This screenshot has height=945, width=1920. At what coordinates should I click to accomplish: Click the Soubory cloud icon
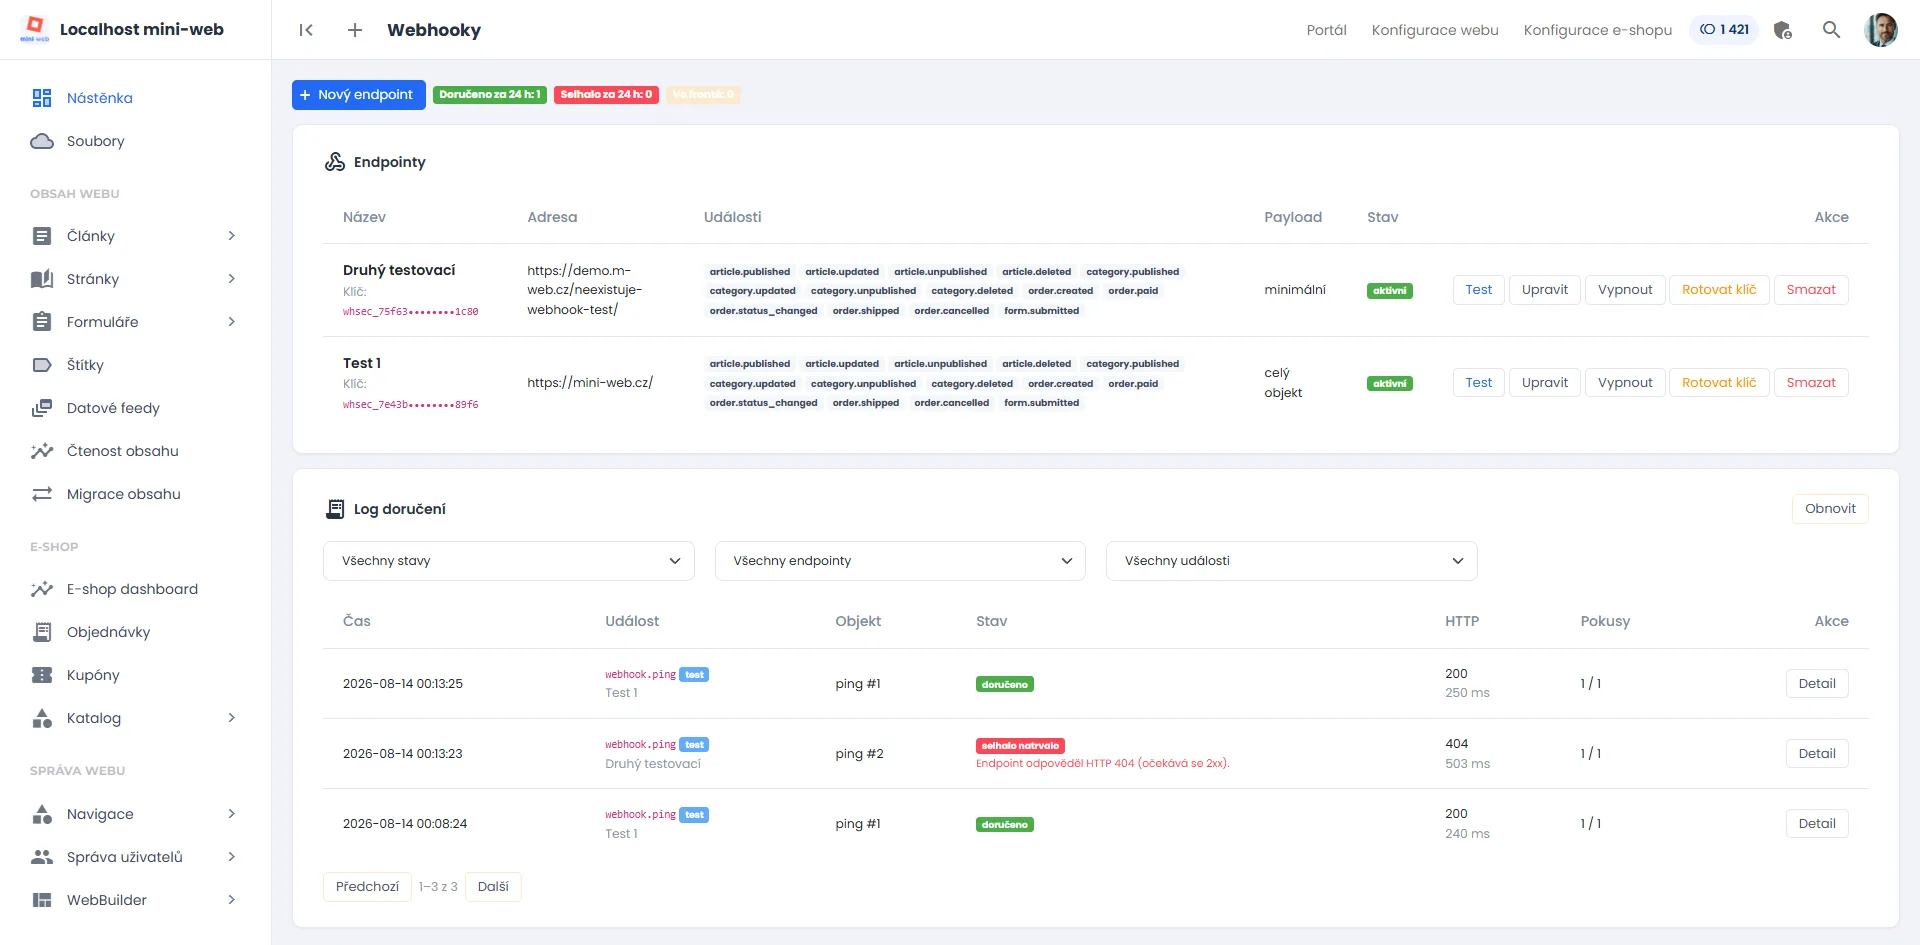42,141
